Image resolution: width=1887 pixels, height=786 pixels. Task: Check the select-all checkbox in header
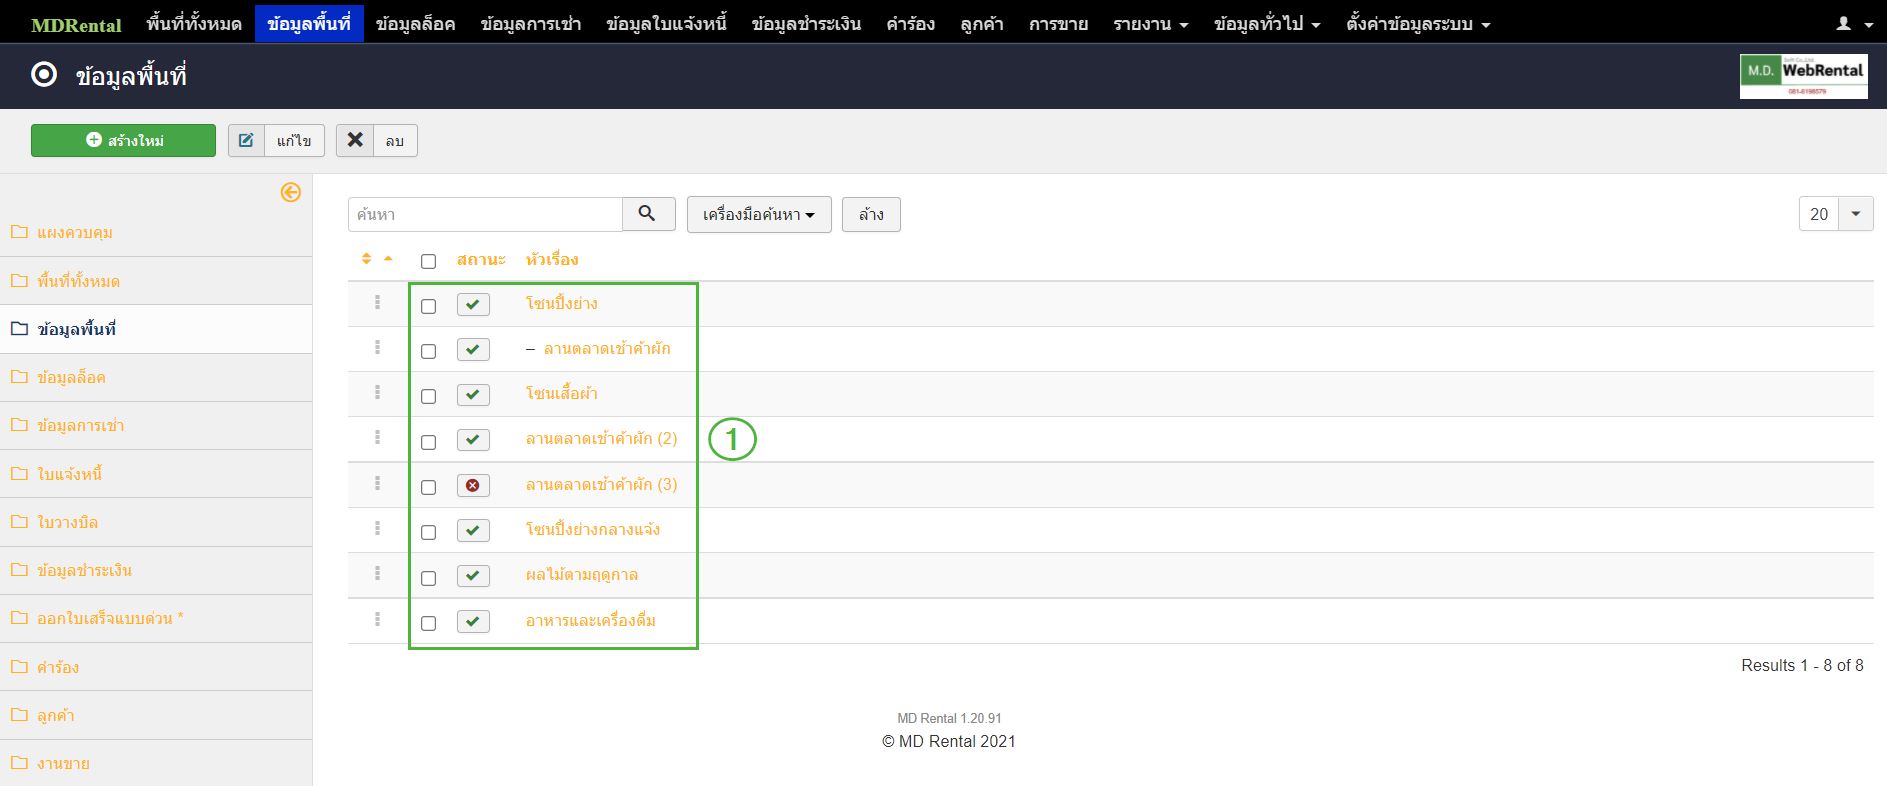[x=429, y=261]
